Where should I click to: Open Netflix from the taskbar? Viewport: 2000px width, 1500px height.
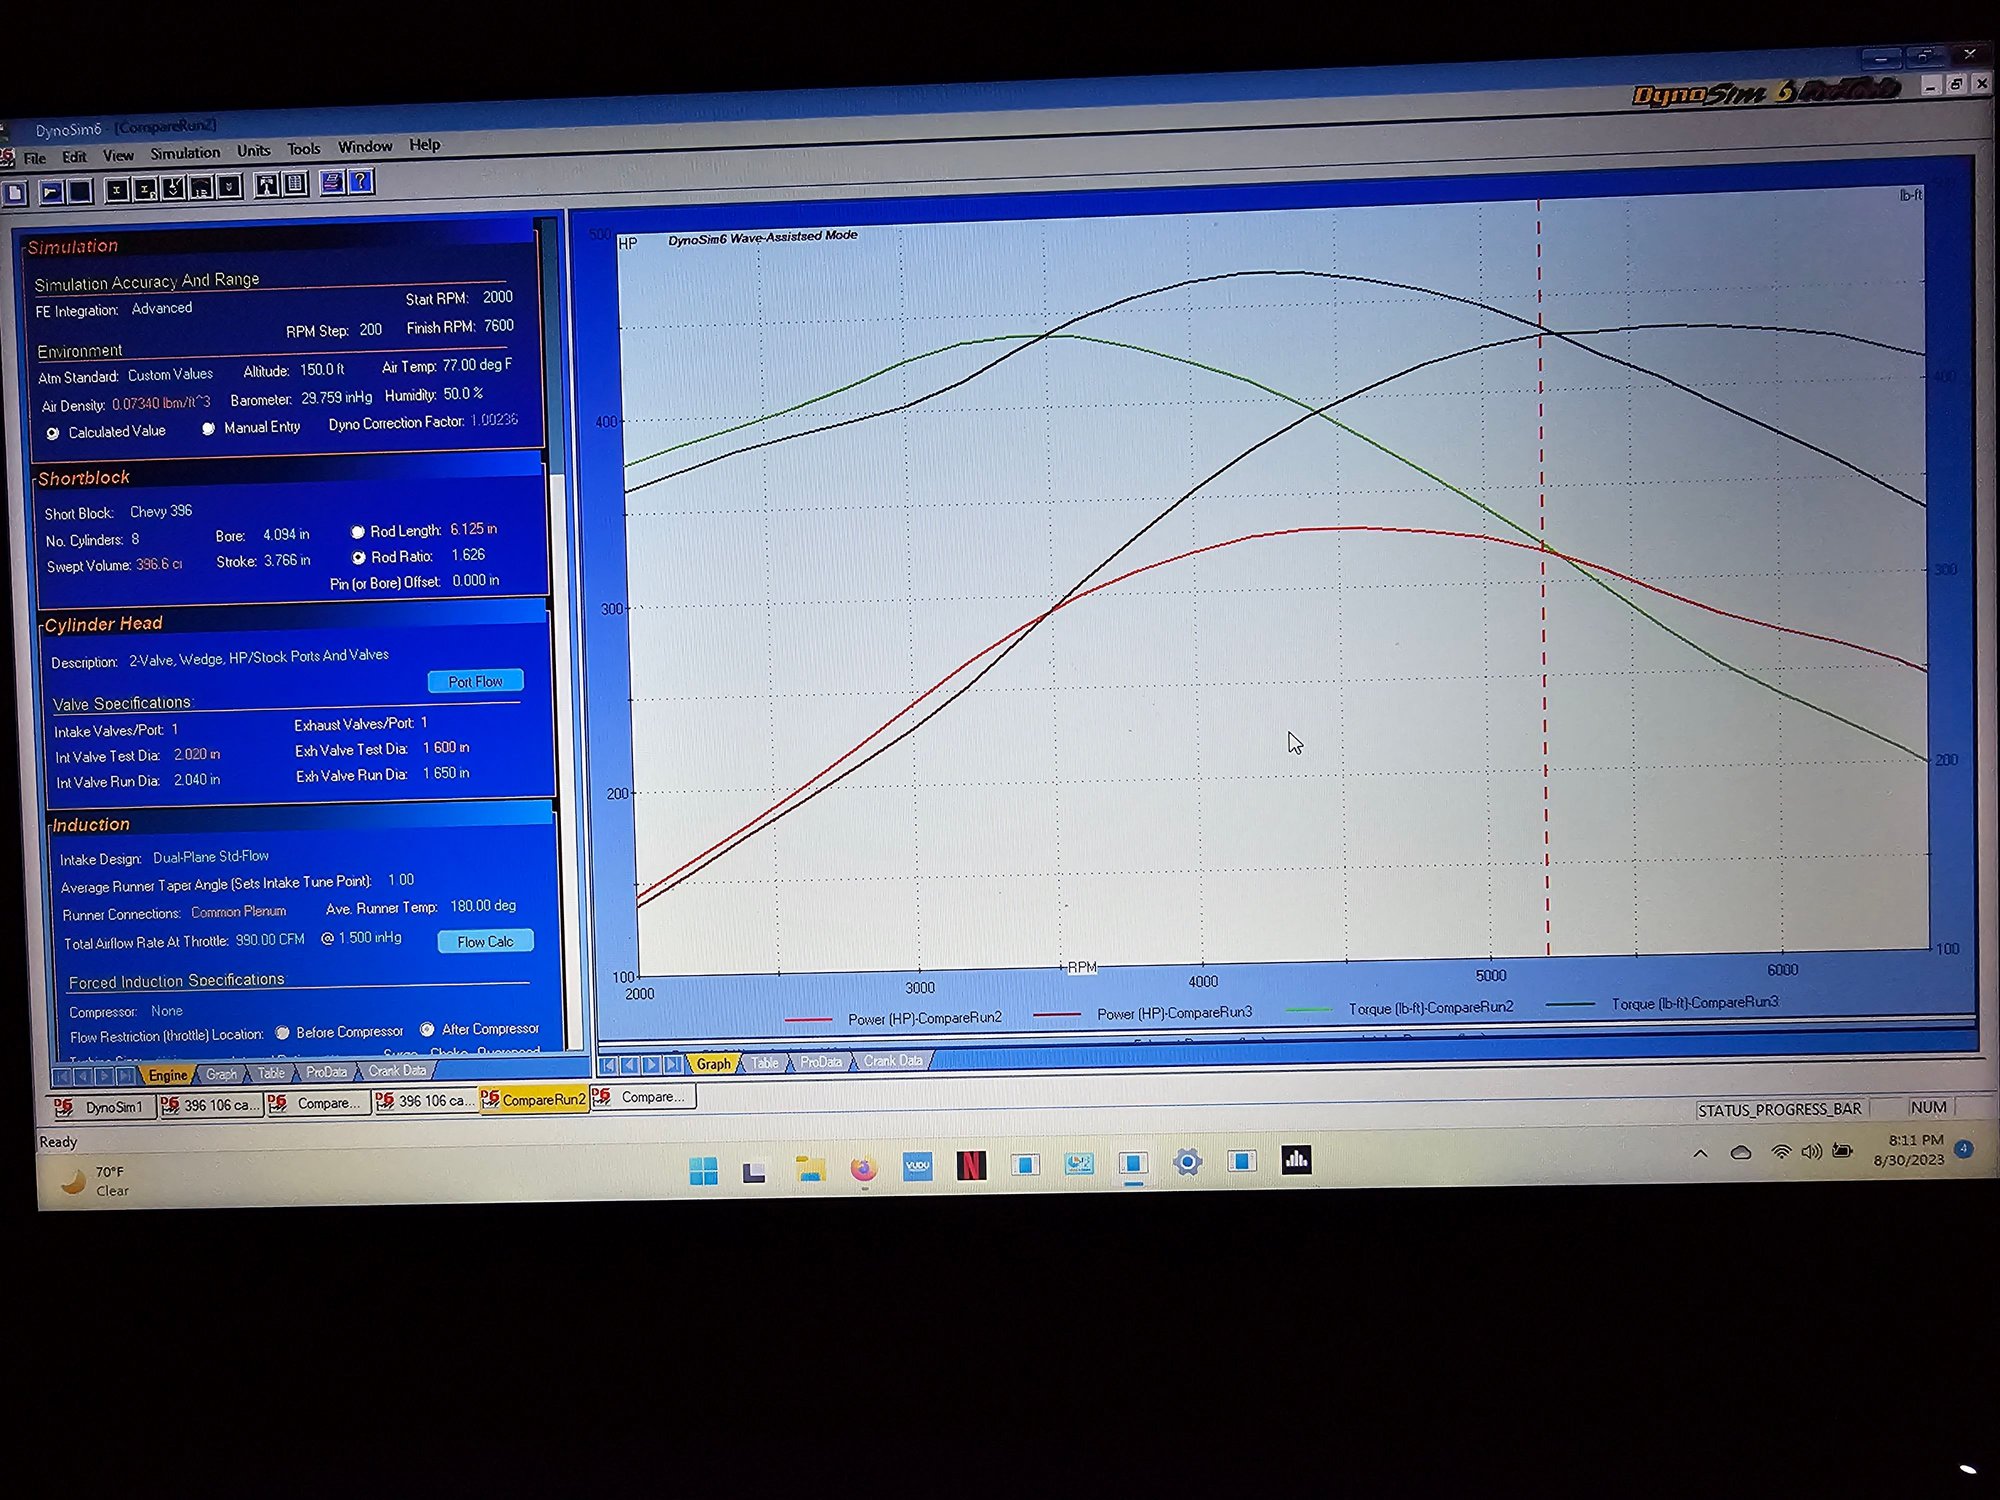tap(970, 1165)
